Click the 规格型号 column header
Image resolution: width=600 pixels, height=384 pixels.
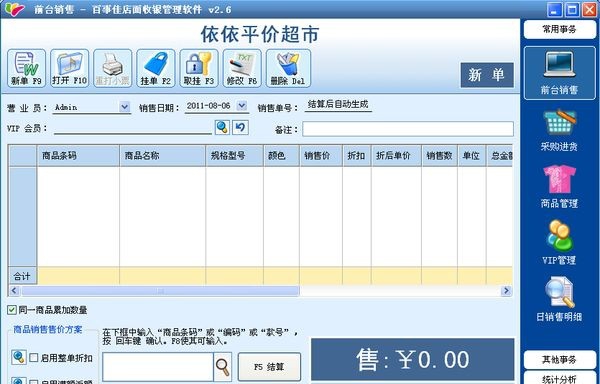[x=235, y=156]
